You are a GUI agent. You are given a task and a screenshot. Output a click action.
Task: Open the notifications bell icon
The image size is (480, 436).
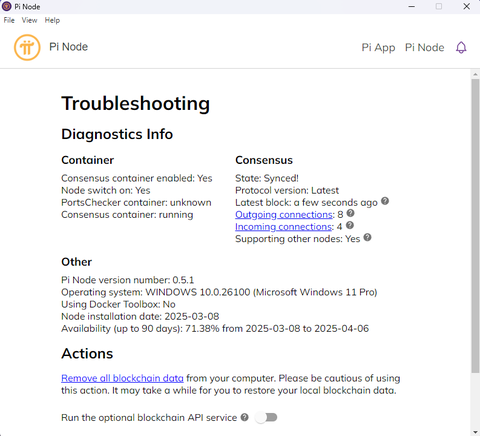(x=461, y=48)
